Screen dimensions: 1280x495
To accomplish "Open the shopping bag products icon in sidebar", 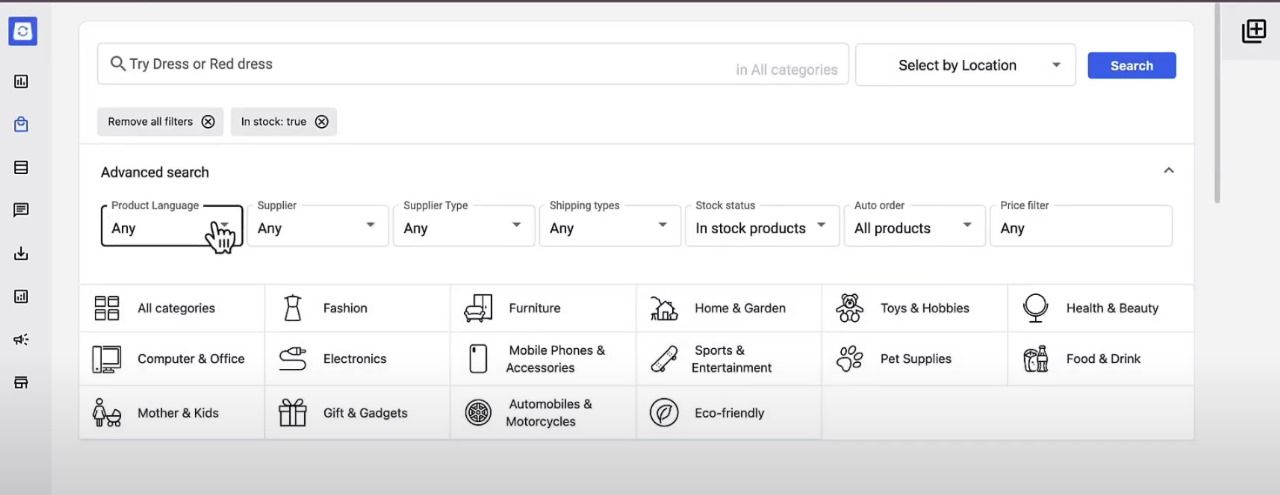I will click(x=21, y=125).
